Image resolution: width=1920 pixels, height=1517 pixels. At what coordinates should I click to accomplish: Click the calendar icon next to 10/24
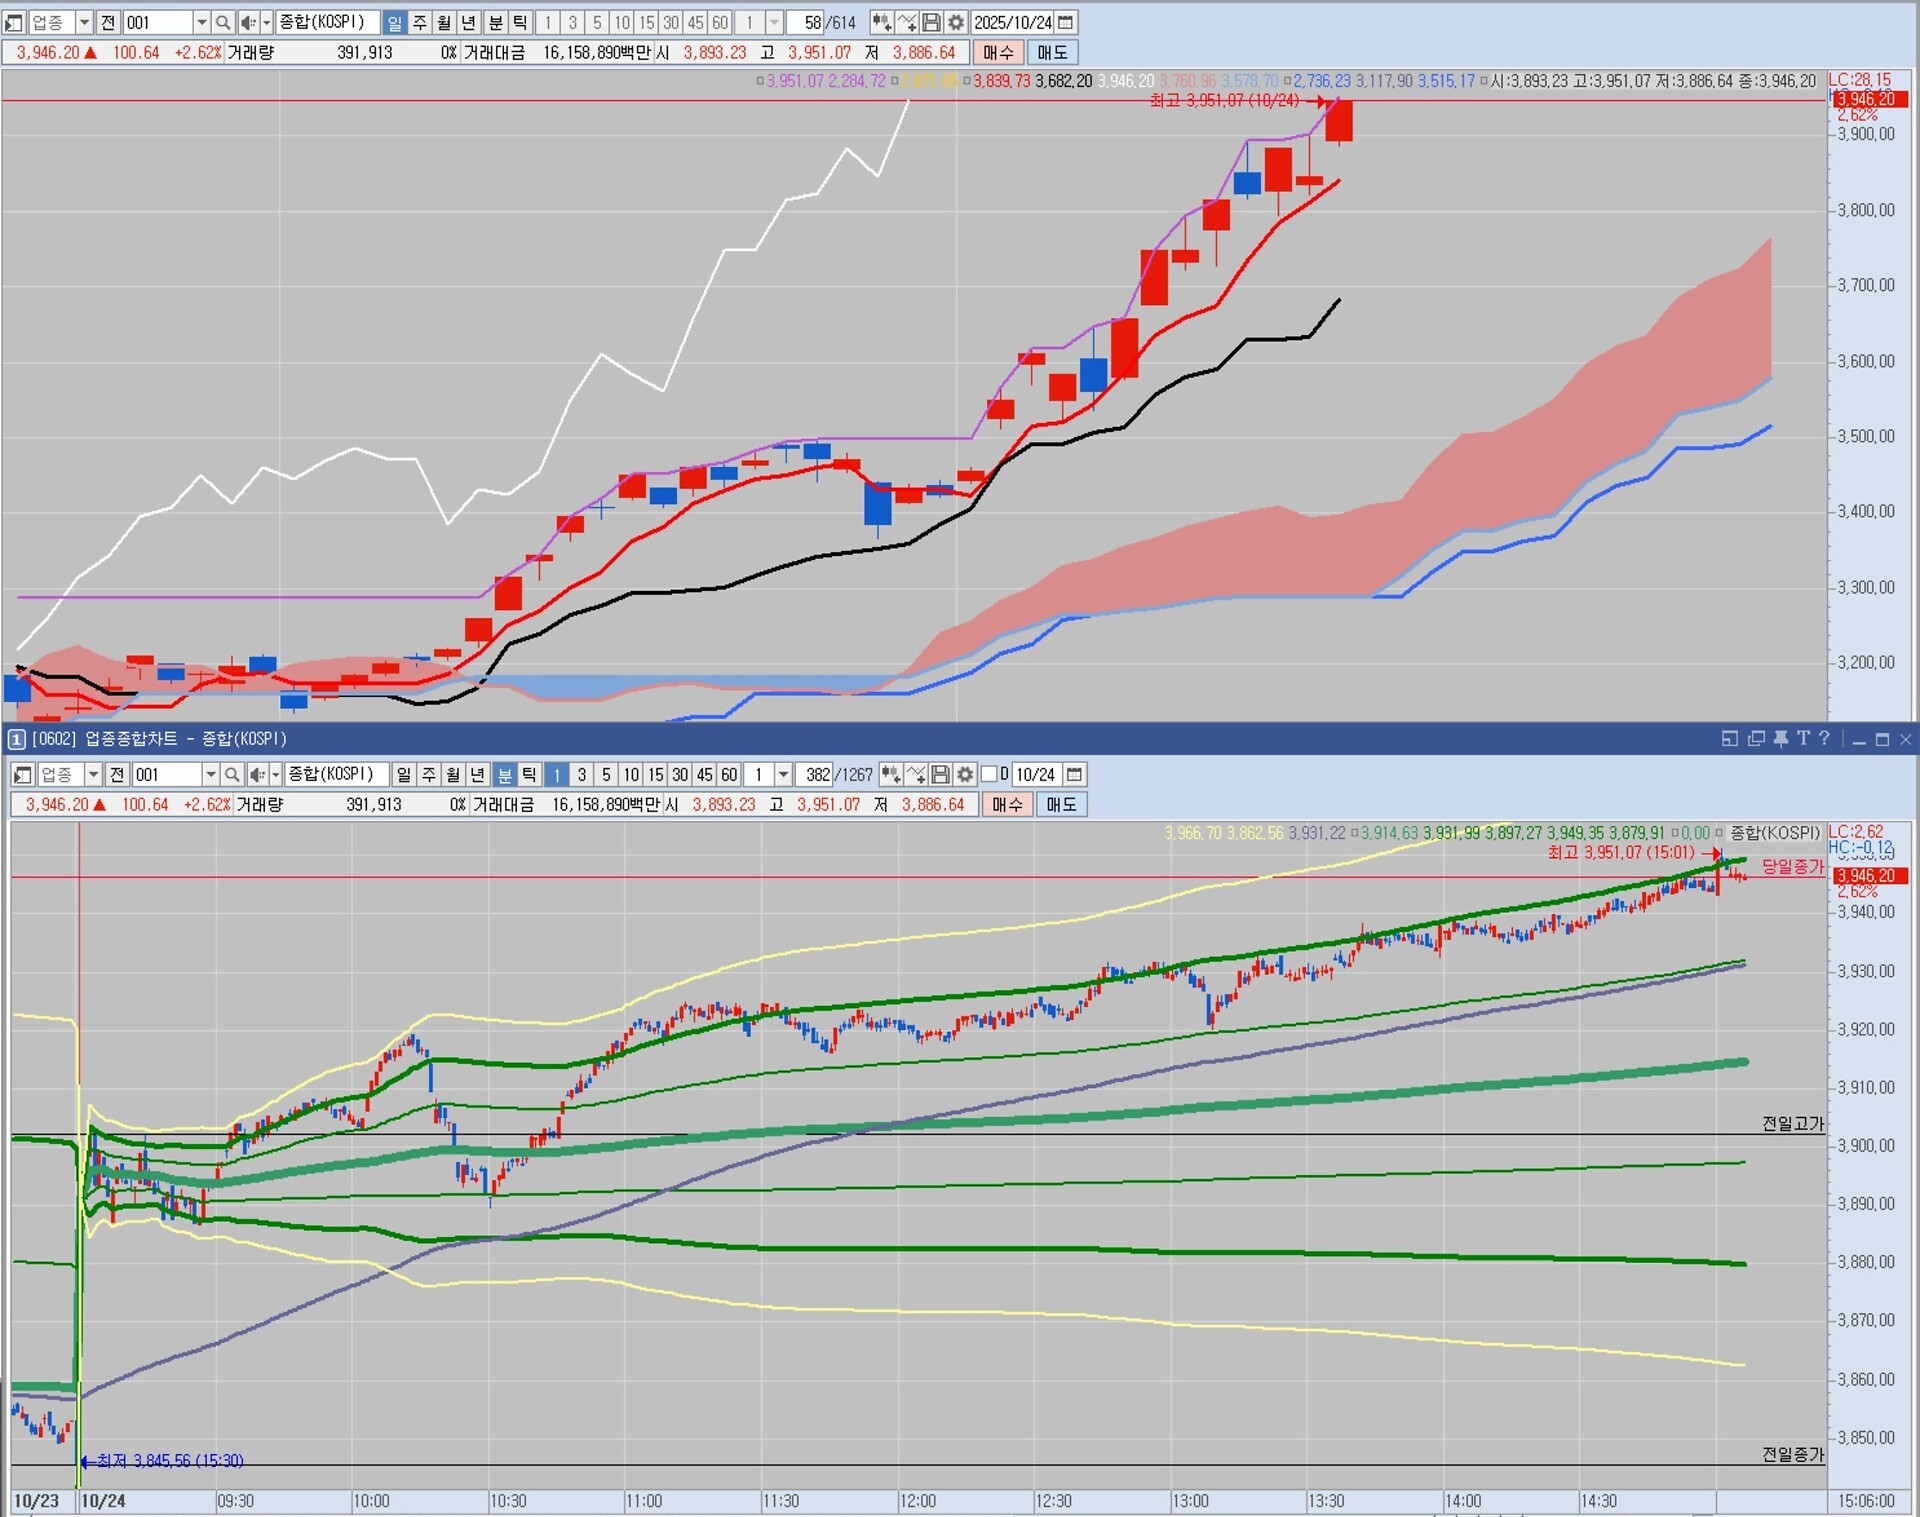(1074, 775)
